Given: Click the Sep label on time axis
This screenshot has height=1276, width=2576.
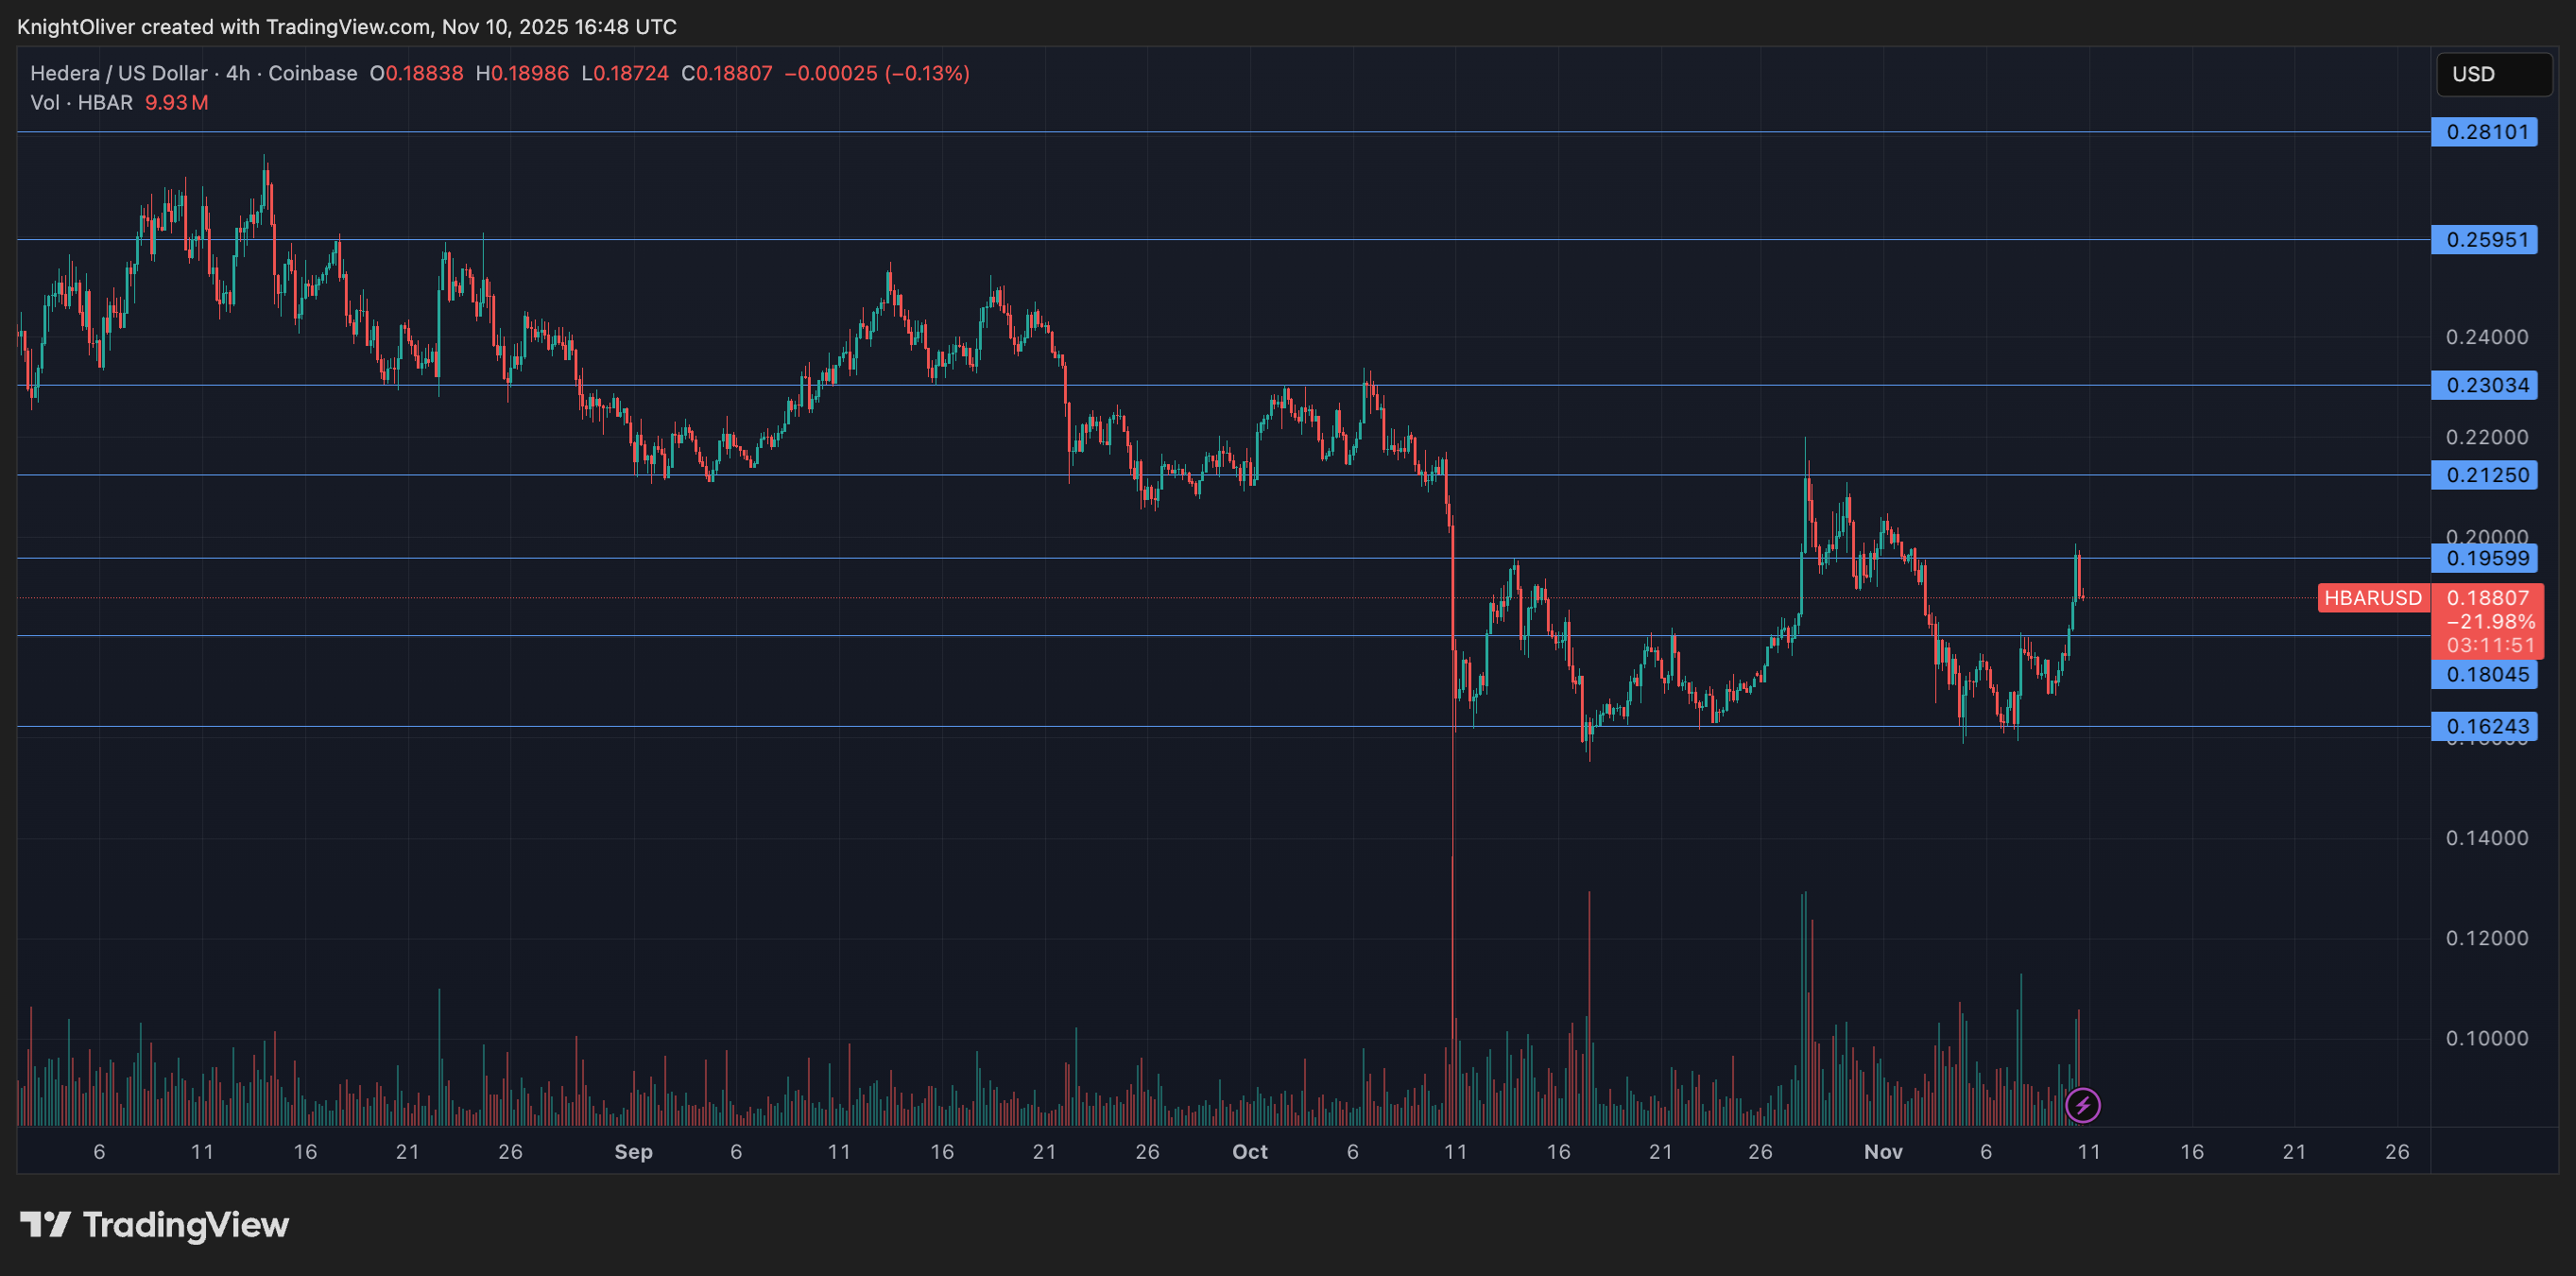Looking at the screenshot, I should [x=633, y=1152].
